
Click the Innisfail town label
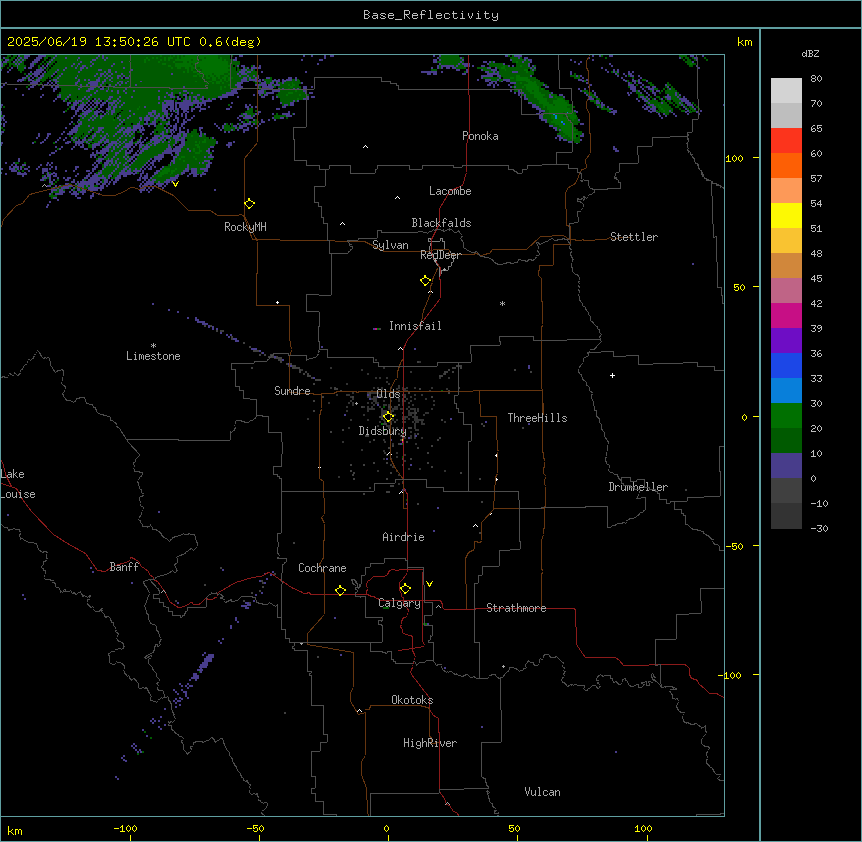click(415, 326)
